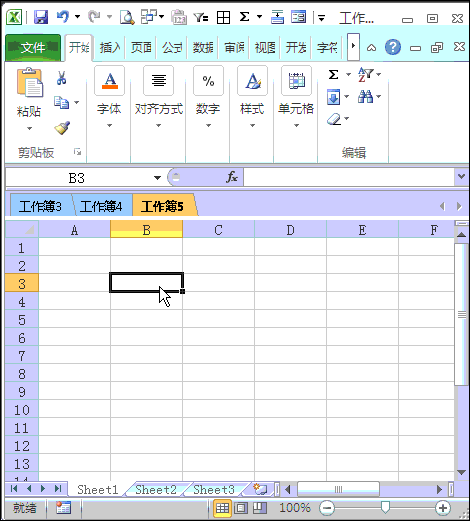
Task: Click the Redo arrow icon
Action: coord(94,17)
